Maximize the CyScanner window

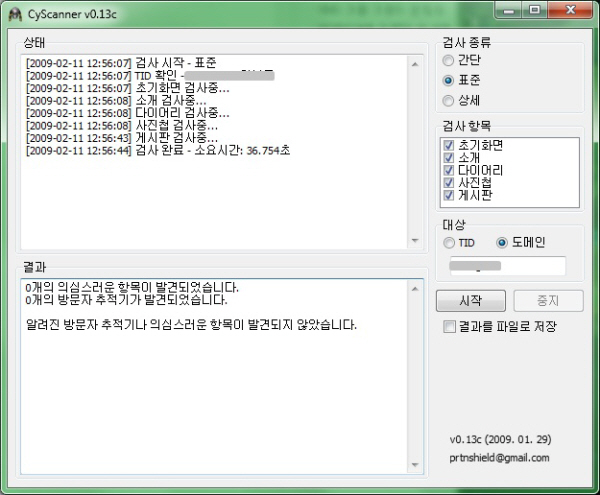point(535,10)
